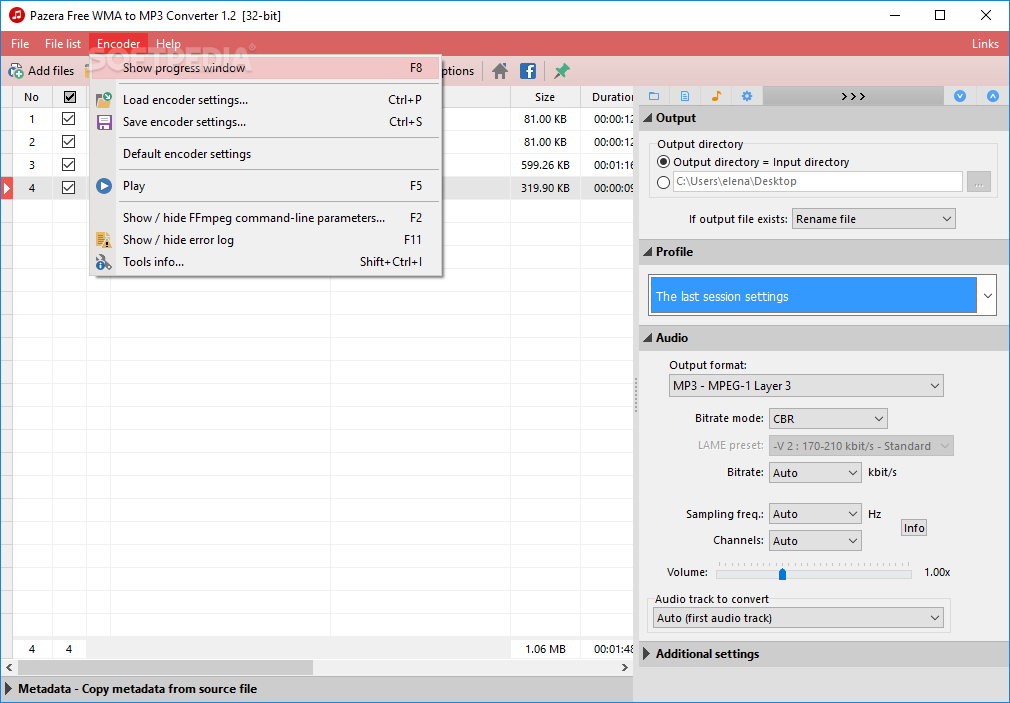Click the Pazera app icon in title bar
Viewport: 1010px width, 703px height.
coord(17,15)
